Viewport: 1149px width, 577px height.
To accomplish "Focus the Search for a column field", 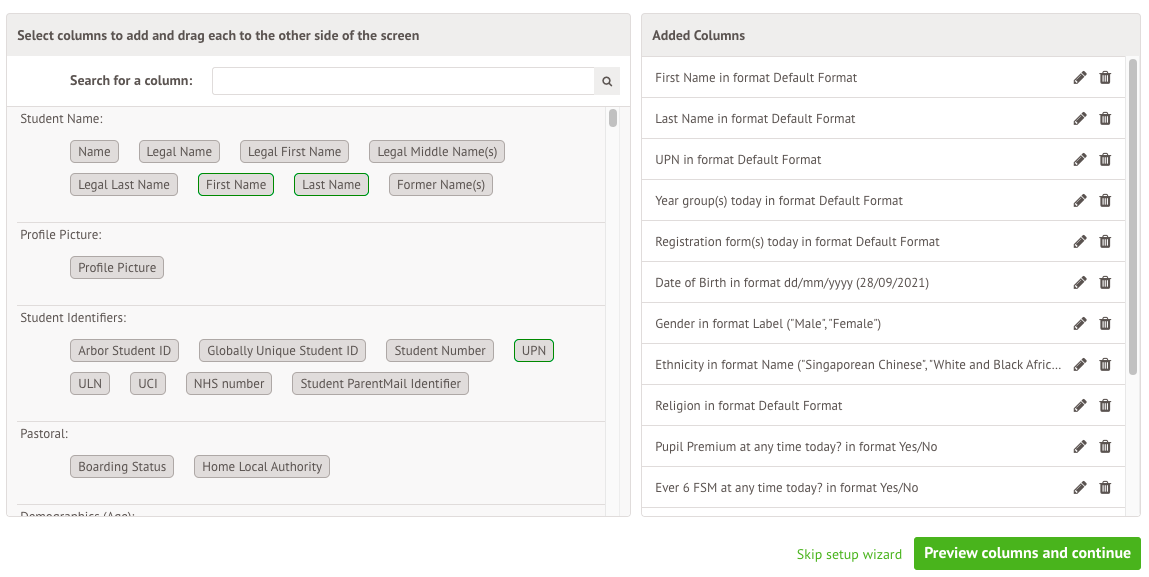I will point(403,81).
